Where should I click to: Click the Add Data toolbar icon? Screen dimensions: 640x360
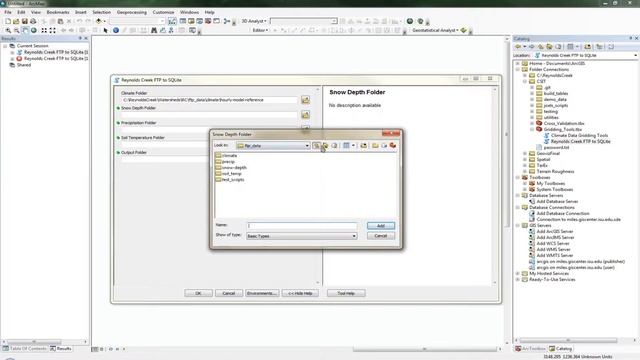click(x=99, y=21)
